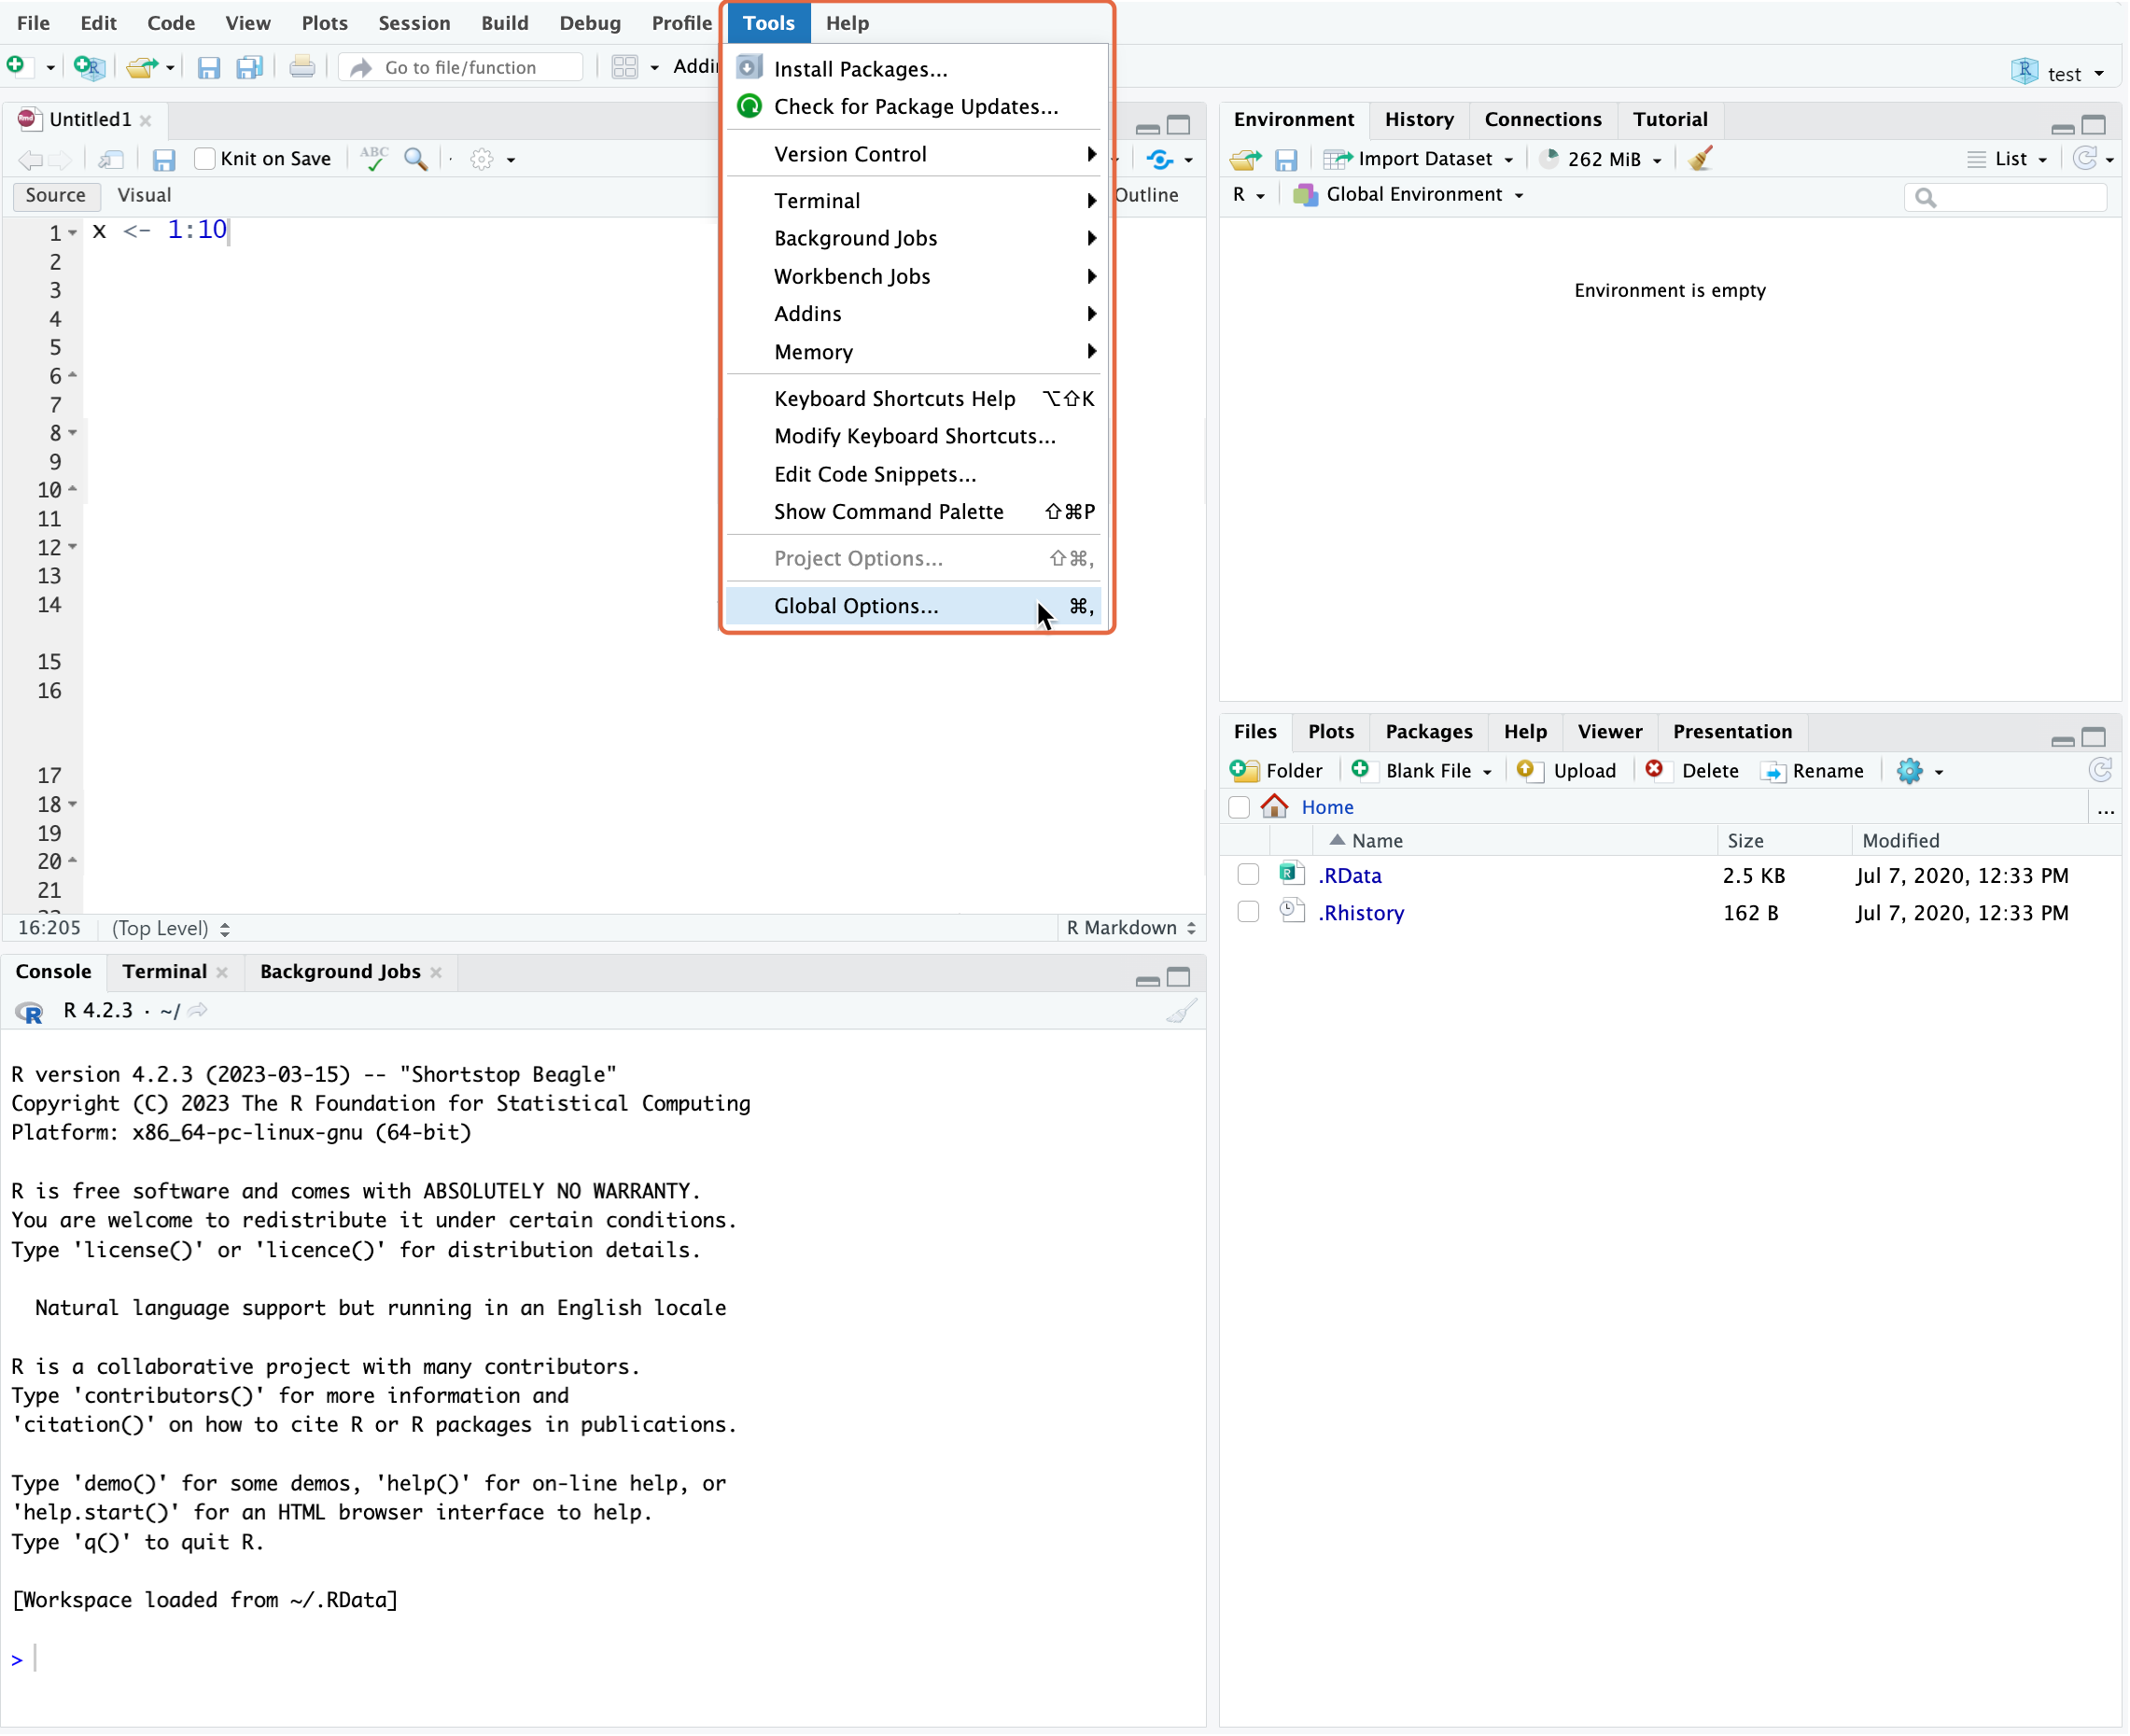Click the find/replace magnifier icon
Viewport: 2130px width, 1736px height.
point(416,158)
